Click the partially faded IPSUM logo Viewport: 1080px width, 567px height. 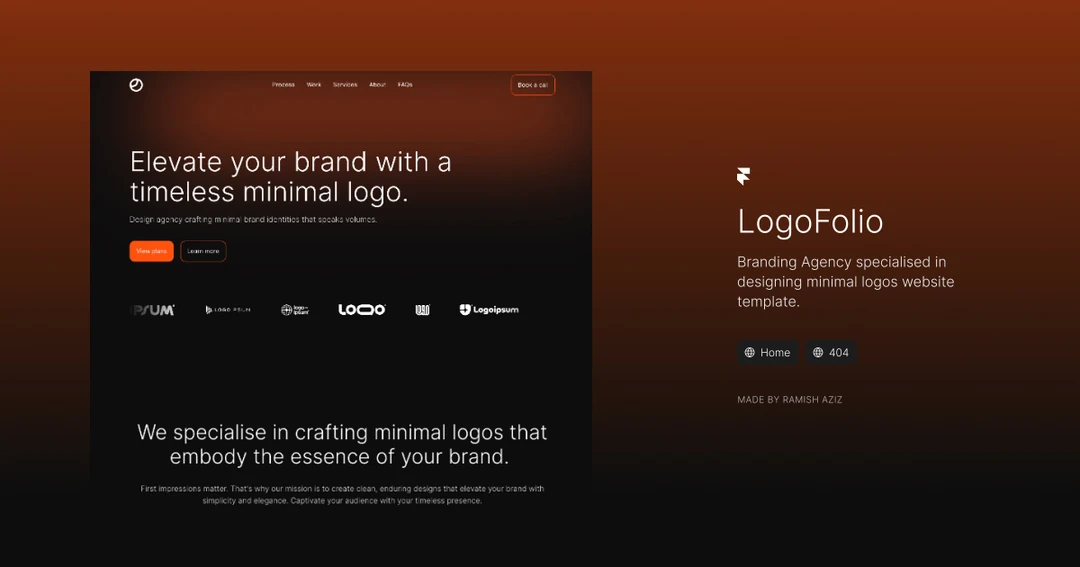pos(152,310)
